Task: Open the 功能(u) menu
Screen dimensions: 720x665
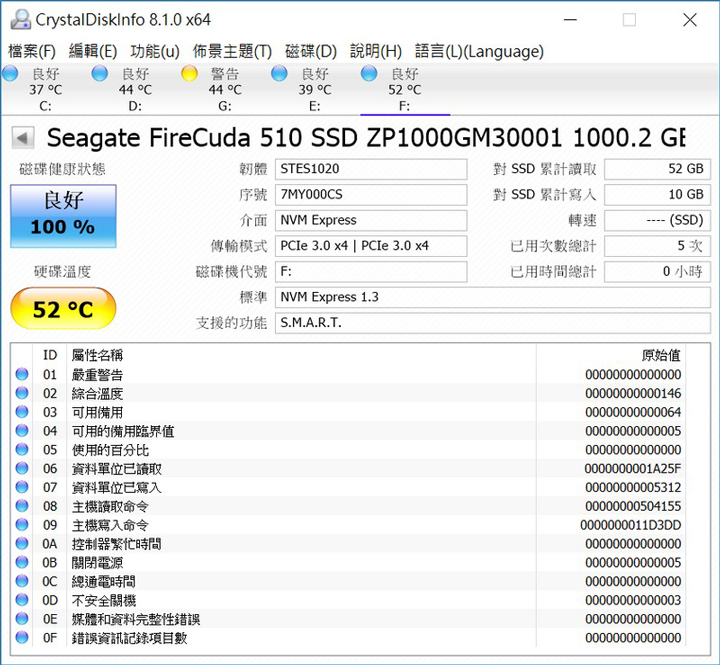Action: tap(155, 51)
